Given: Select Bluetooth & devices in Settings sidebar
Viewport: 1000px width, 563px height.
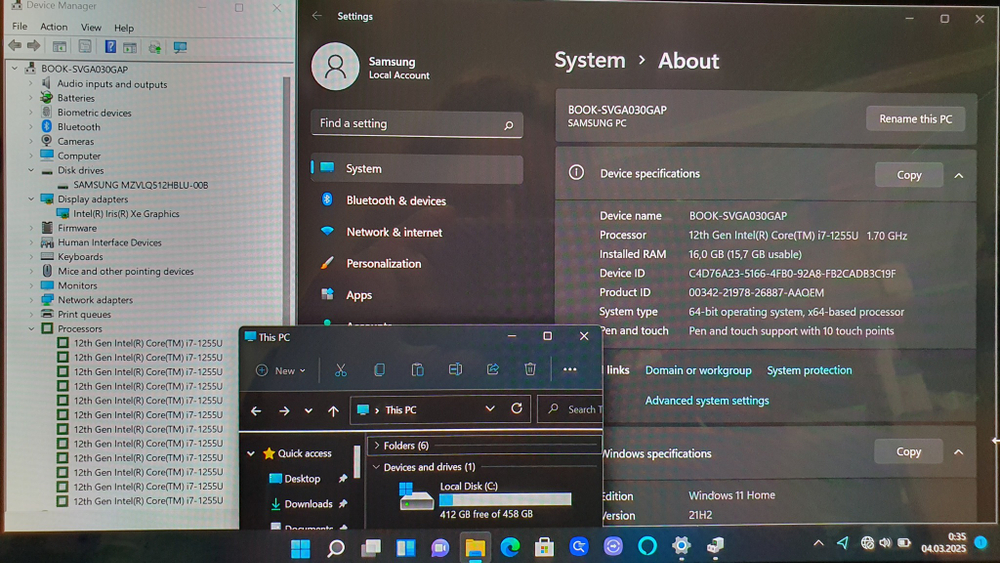Looking at the screenshot, I should tap(396, 201).
